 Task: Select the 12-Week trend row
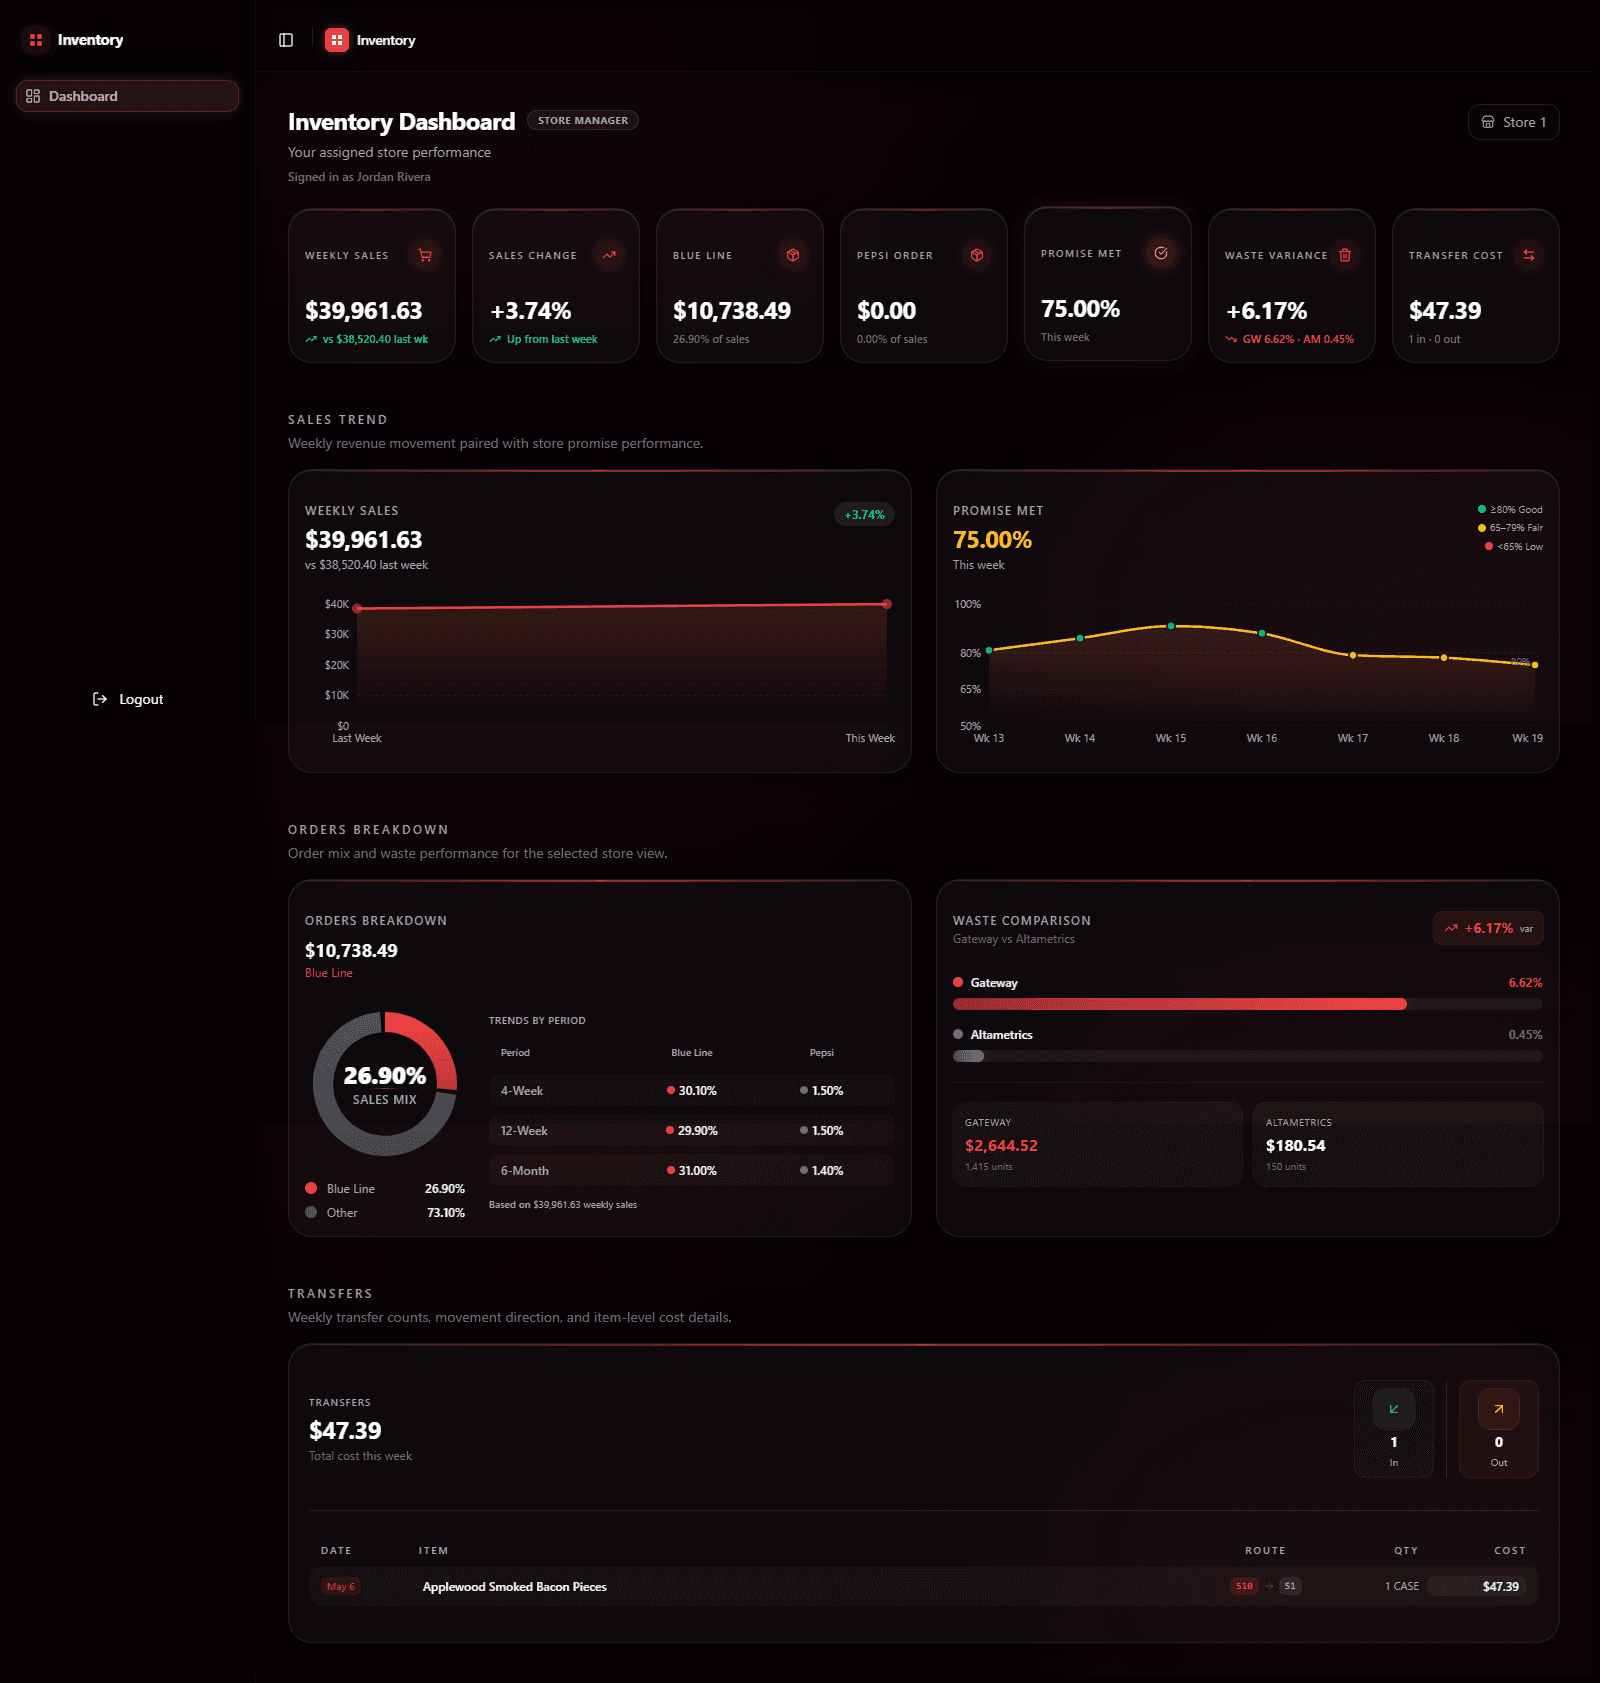[692, 1131]
